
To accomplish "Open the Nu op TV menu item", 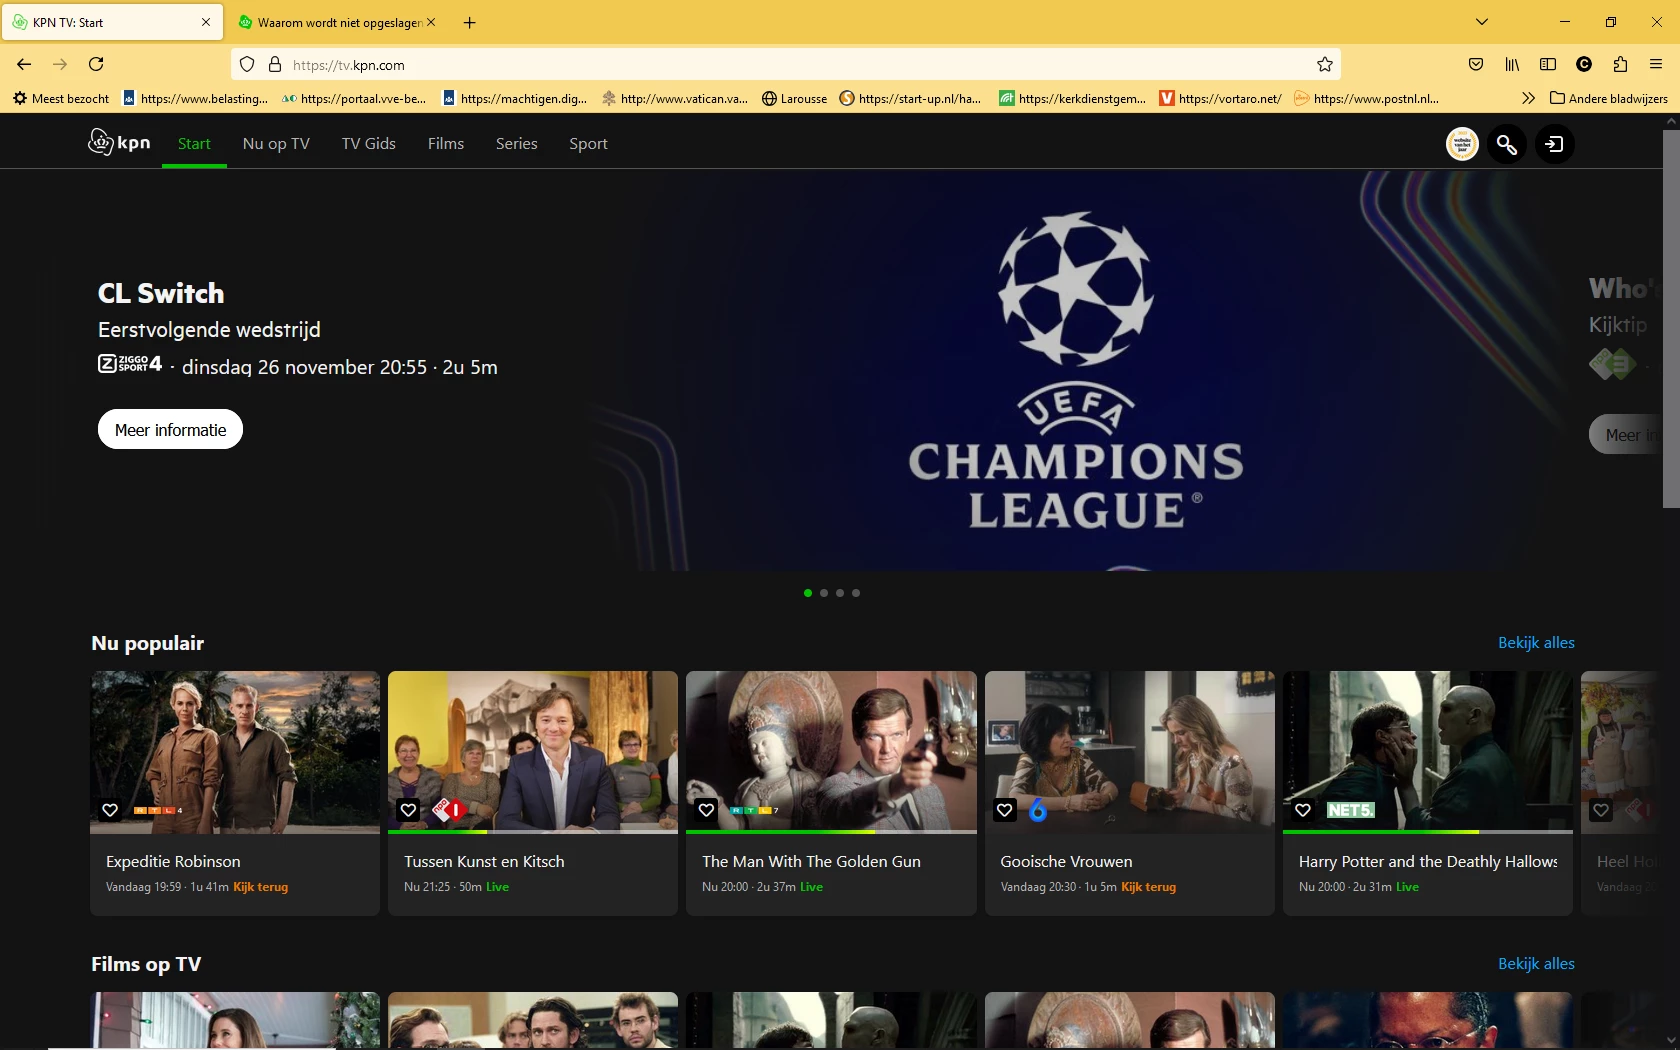I will pos(276,144).
